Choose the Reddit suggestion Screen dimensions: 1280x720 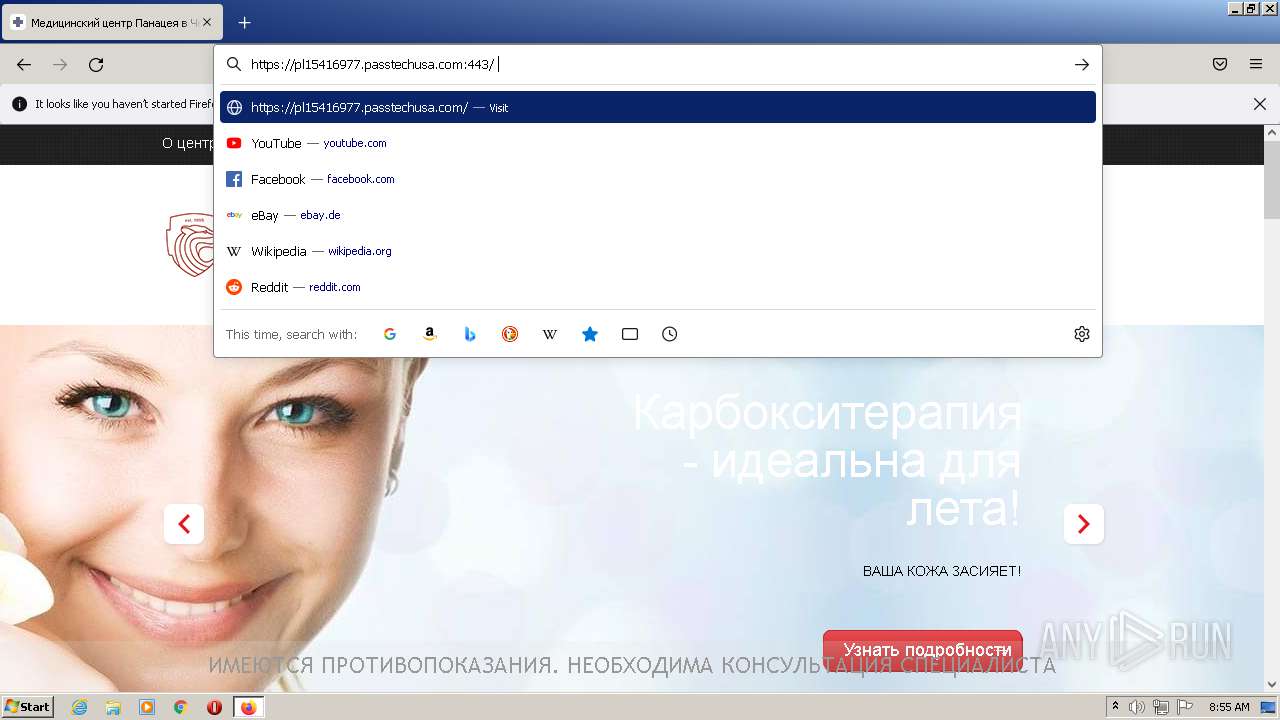click(658, 287)
